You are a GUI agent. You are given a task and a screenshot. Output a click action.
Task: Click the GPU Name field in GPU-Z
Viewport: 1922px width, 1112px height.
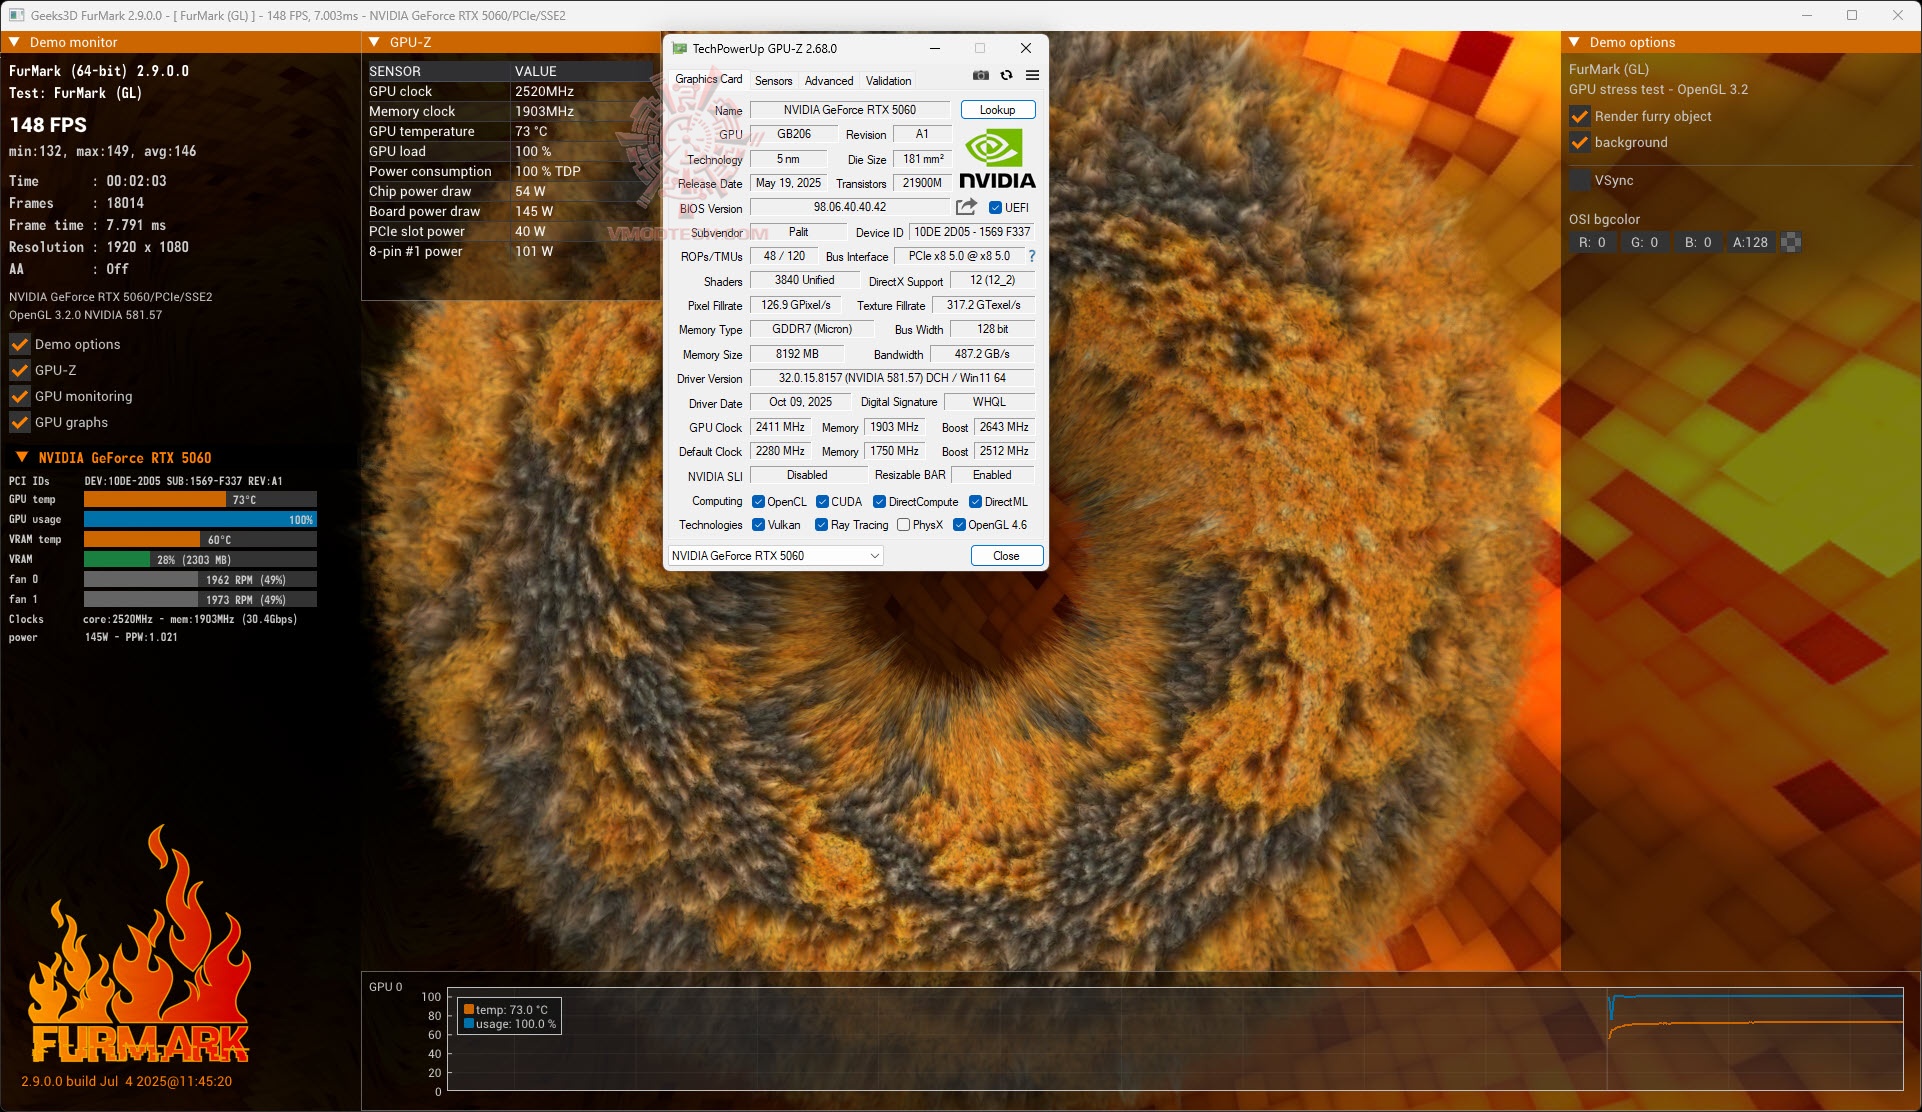[x=849, y=110]
